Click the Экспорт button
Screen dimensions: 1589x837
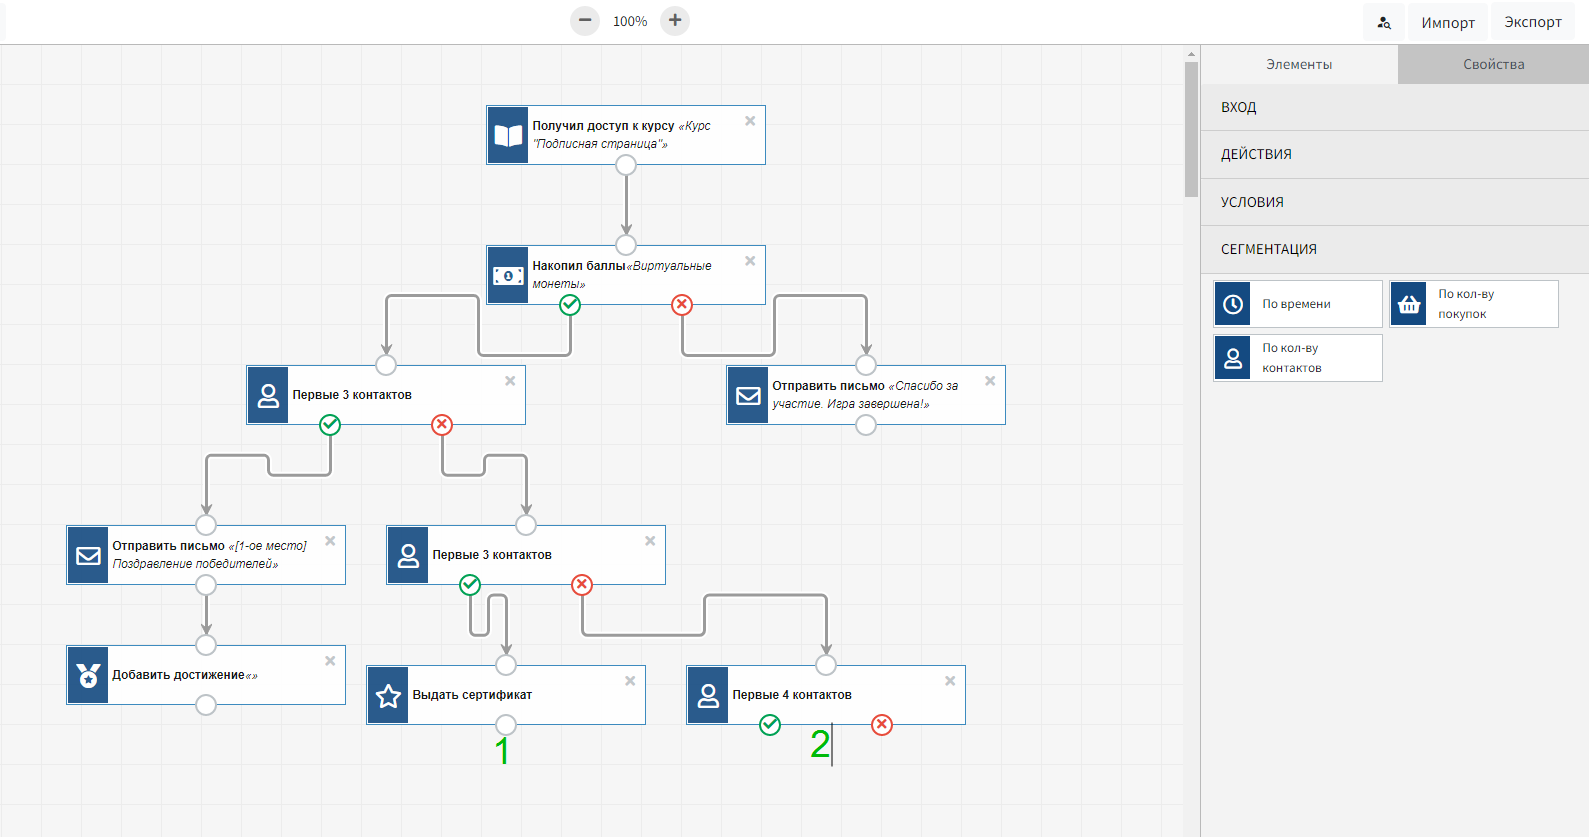pyautogui.click(x=1532, y=22)
